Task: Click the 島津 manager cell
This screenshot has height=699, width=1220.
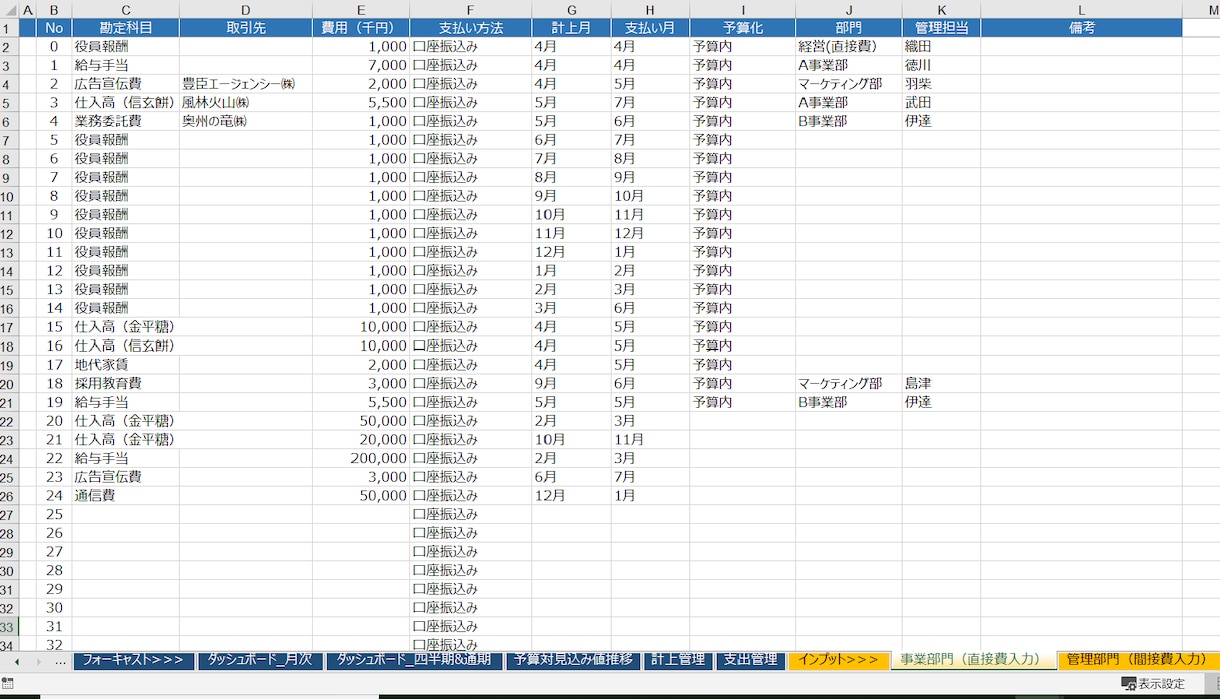Action: tap(941, 383)
